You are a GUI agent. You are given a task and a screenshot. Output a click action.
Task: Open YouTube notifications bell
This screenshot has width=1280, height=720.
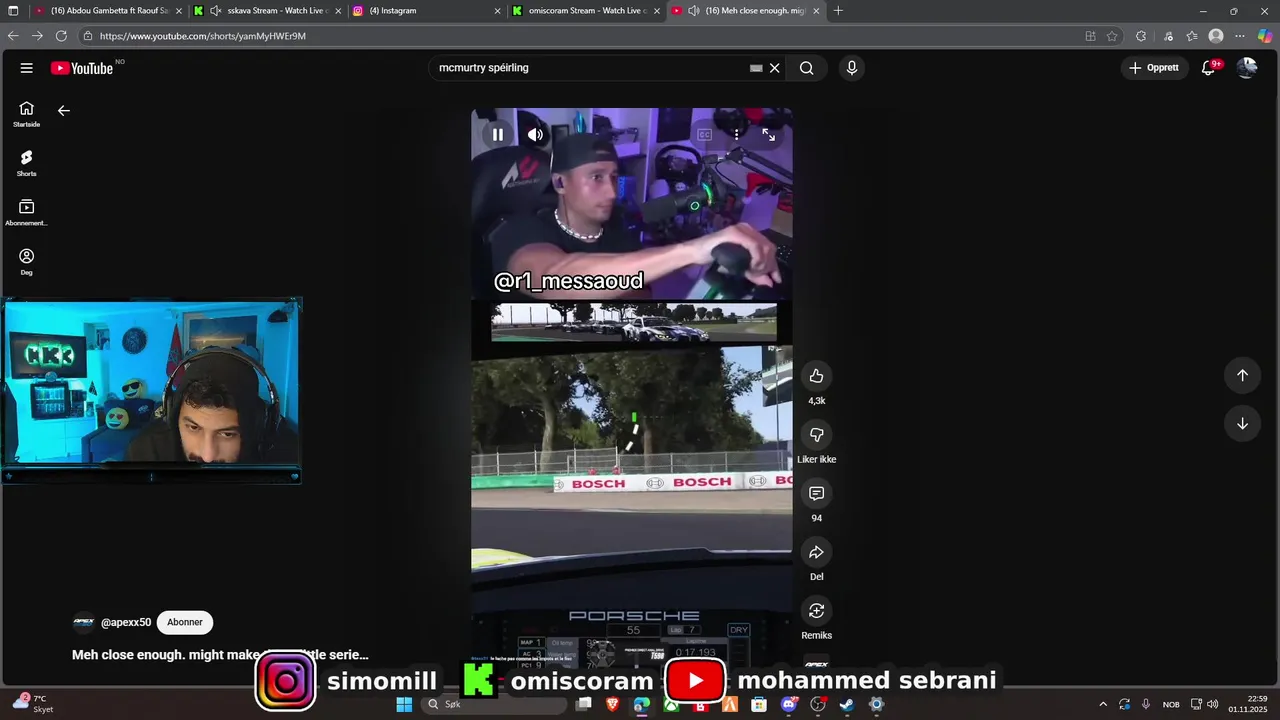point(1209,68)
